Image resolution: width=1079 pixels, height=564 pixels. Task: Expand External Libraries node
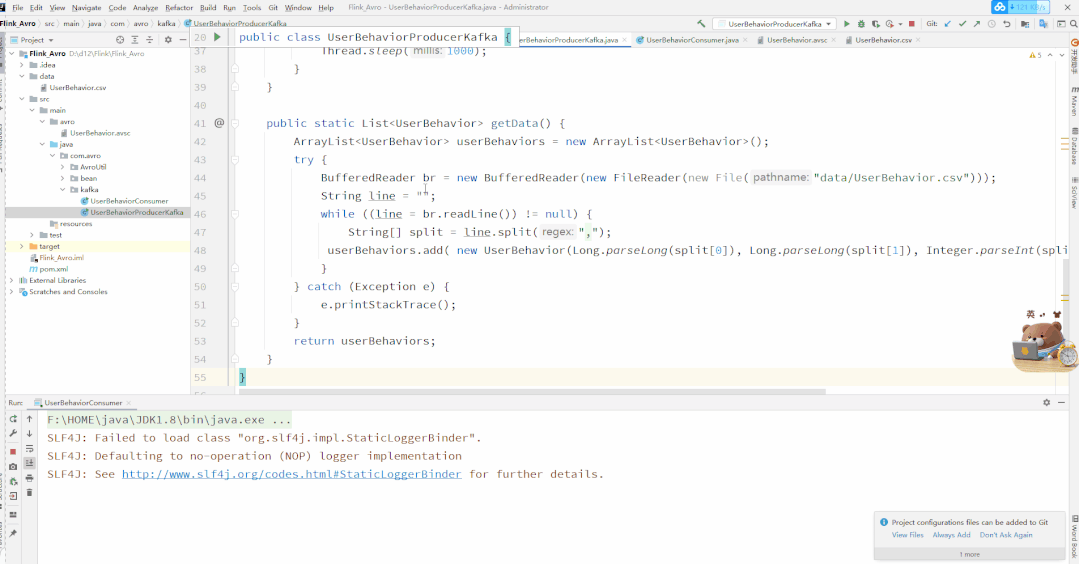12,281
